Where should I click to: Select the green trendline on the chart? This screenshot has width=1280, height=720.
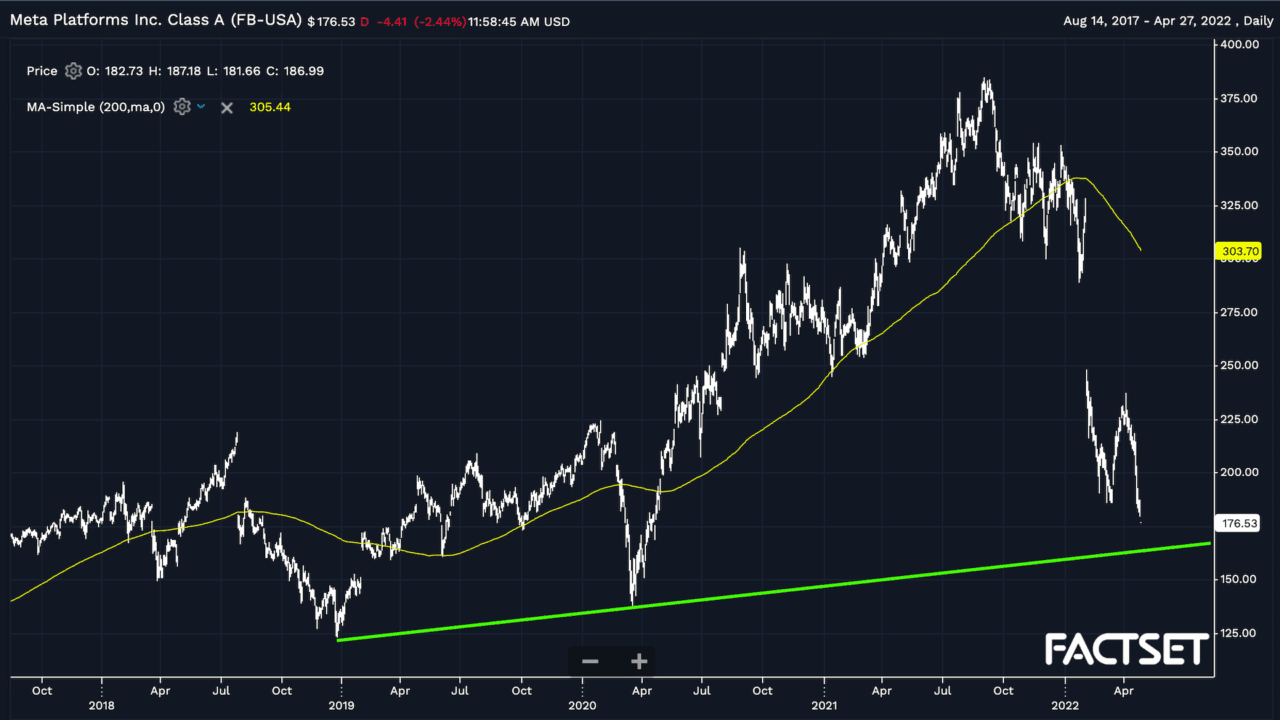coord(800,586)
